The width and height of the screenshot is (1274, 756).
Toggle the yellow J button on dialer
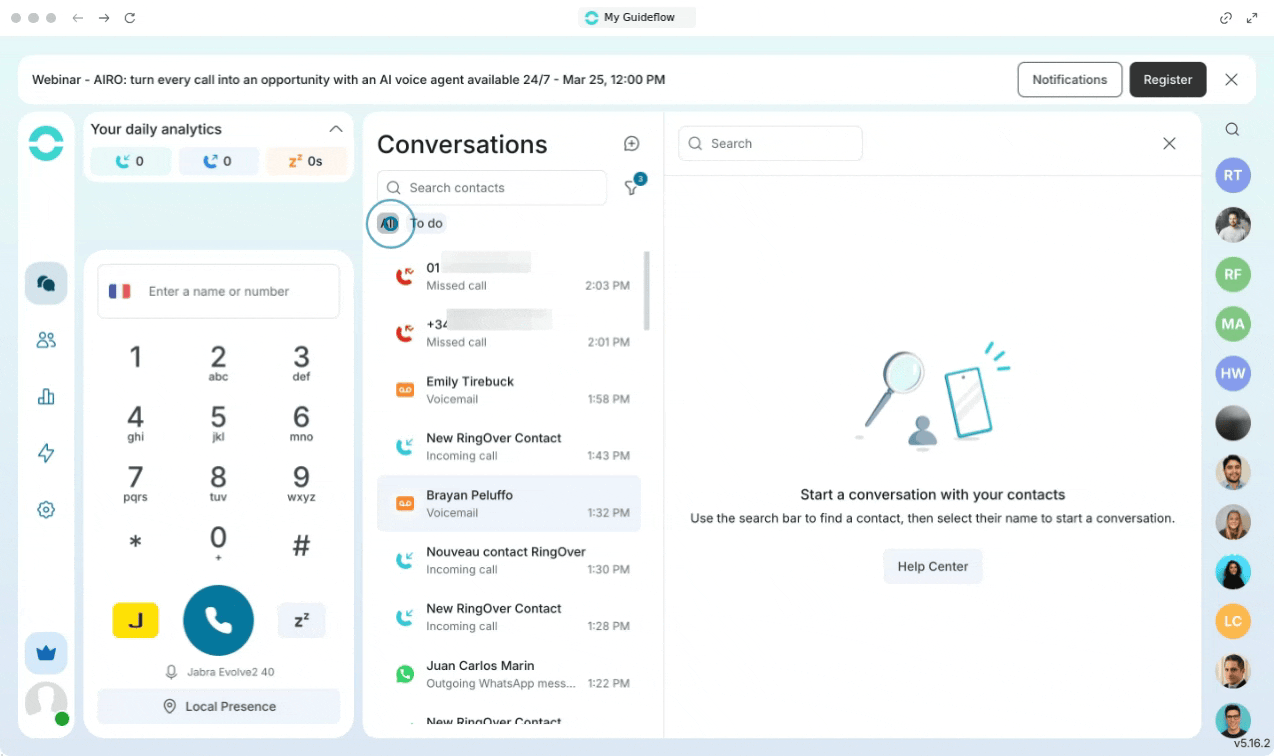pos(135,620)
